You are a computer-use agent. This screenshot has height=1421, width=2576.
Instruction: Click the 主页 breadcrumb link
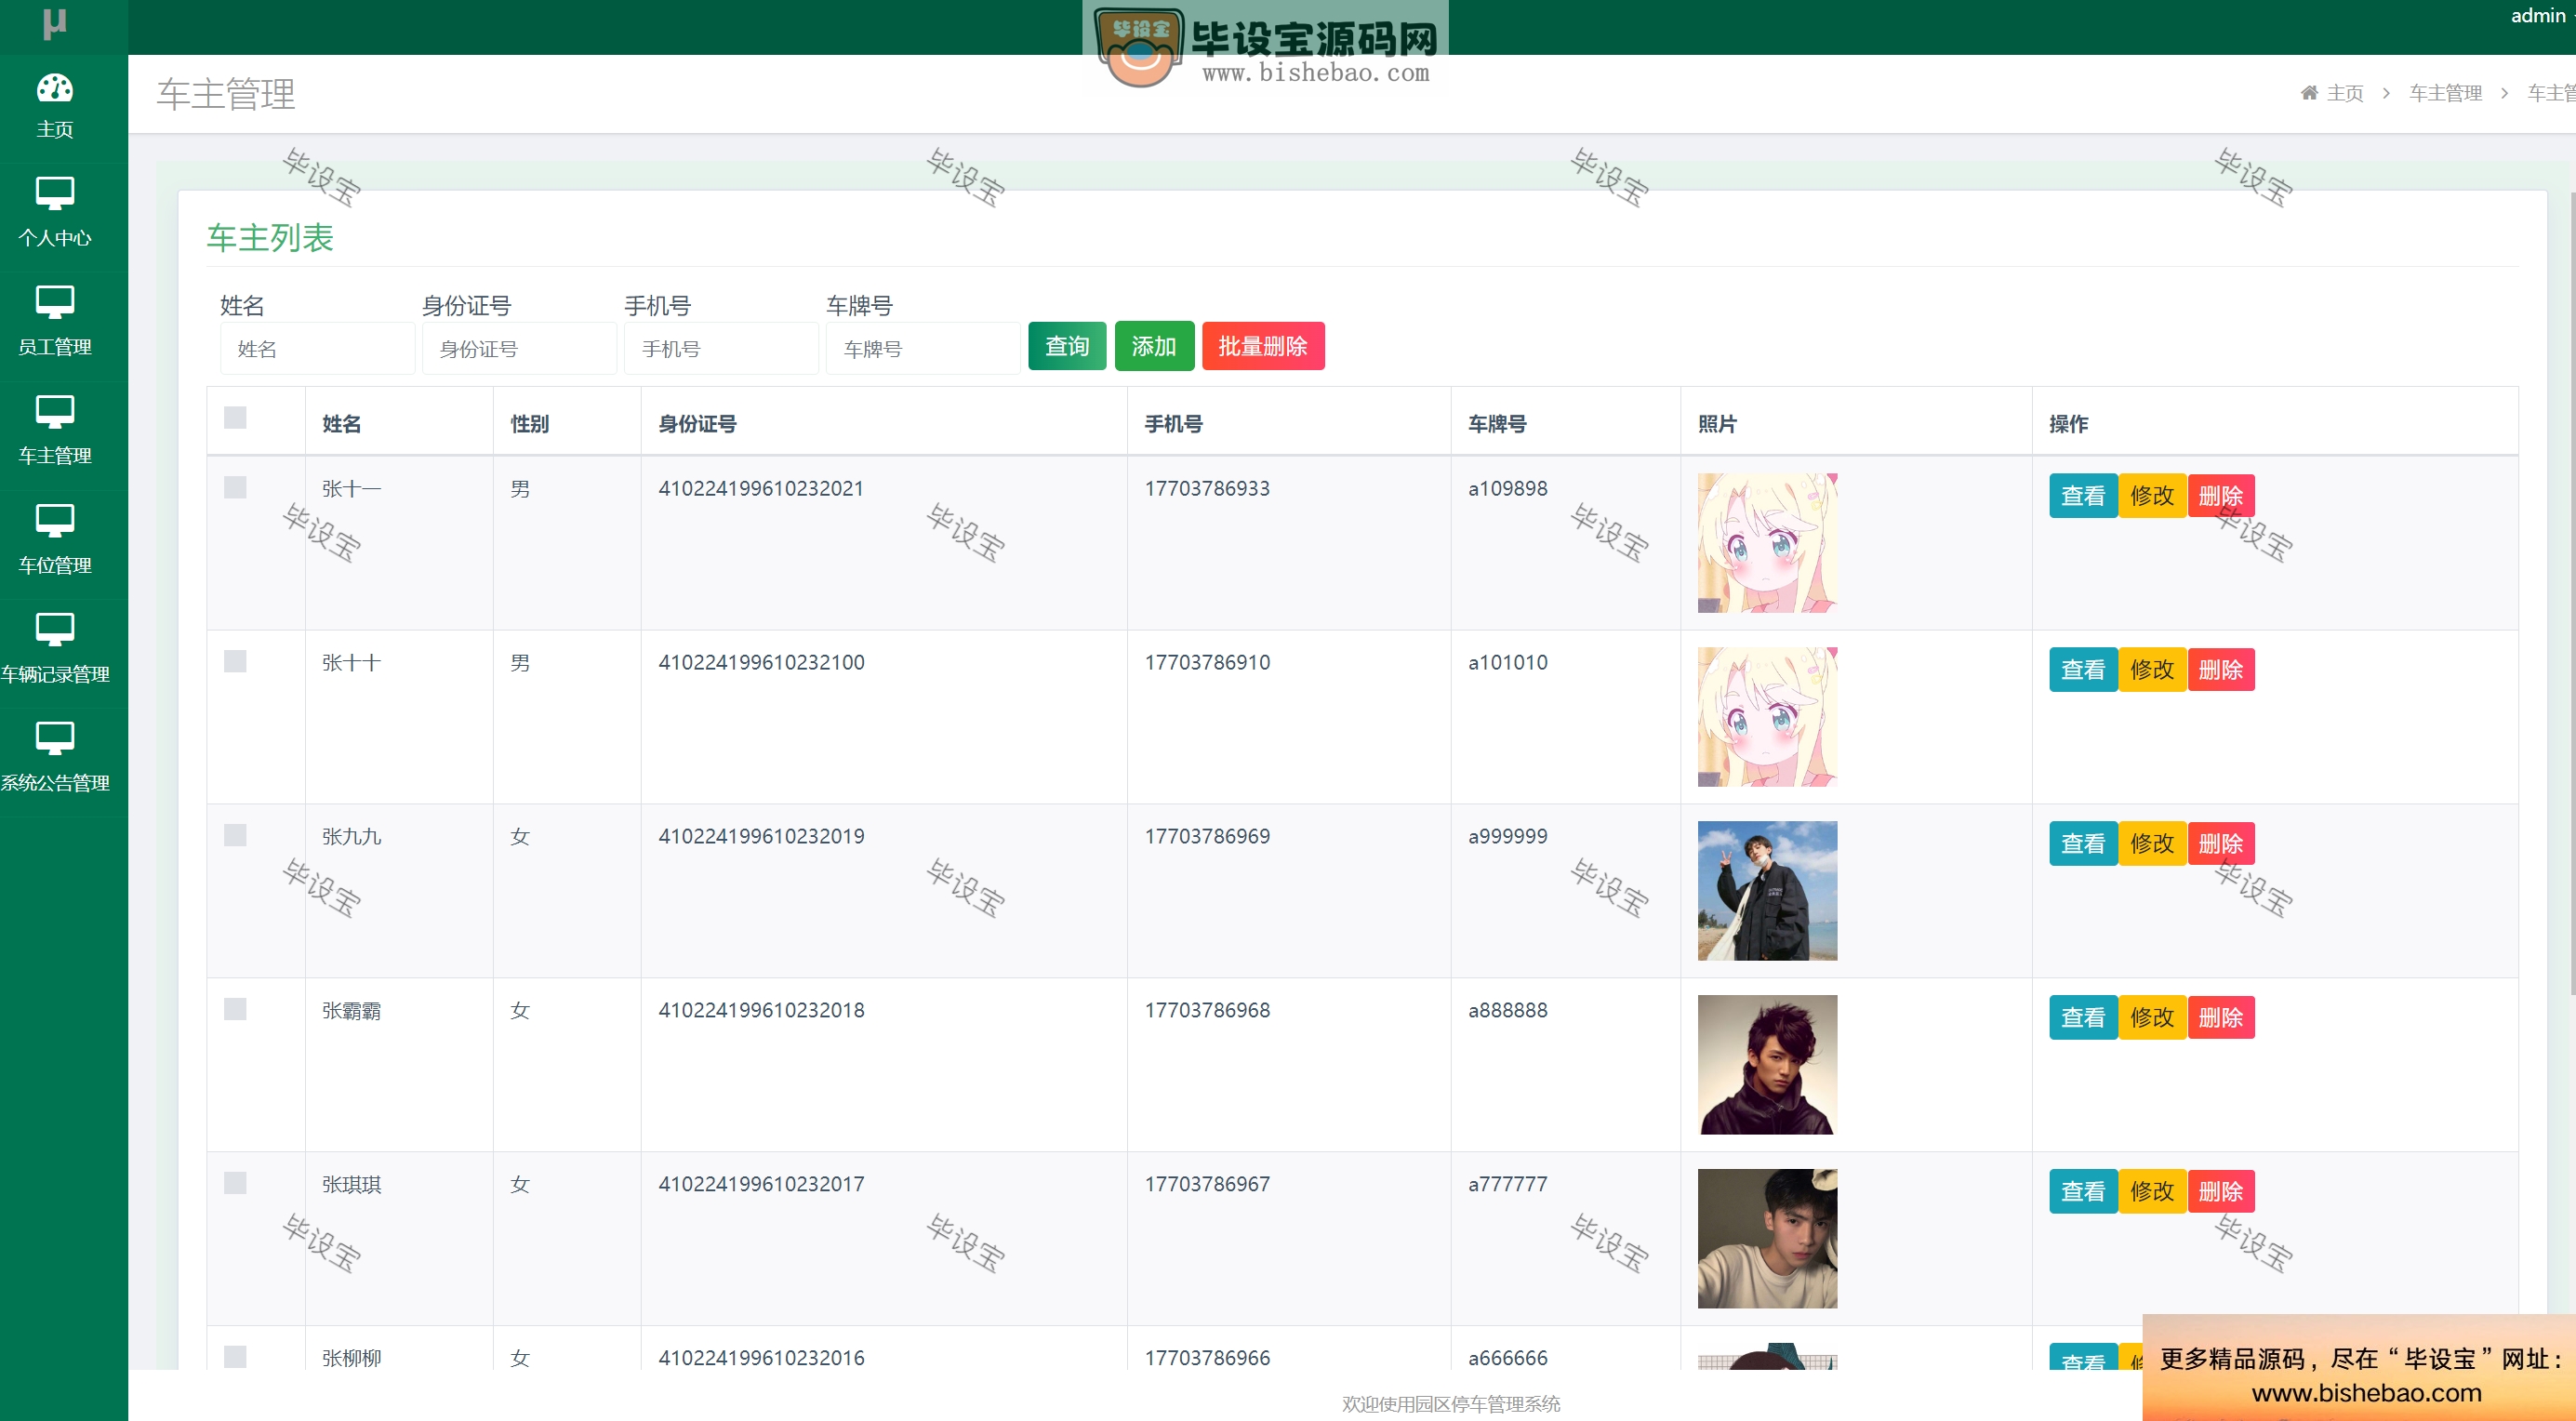(x=2344, y=93)
